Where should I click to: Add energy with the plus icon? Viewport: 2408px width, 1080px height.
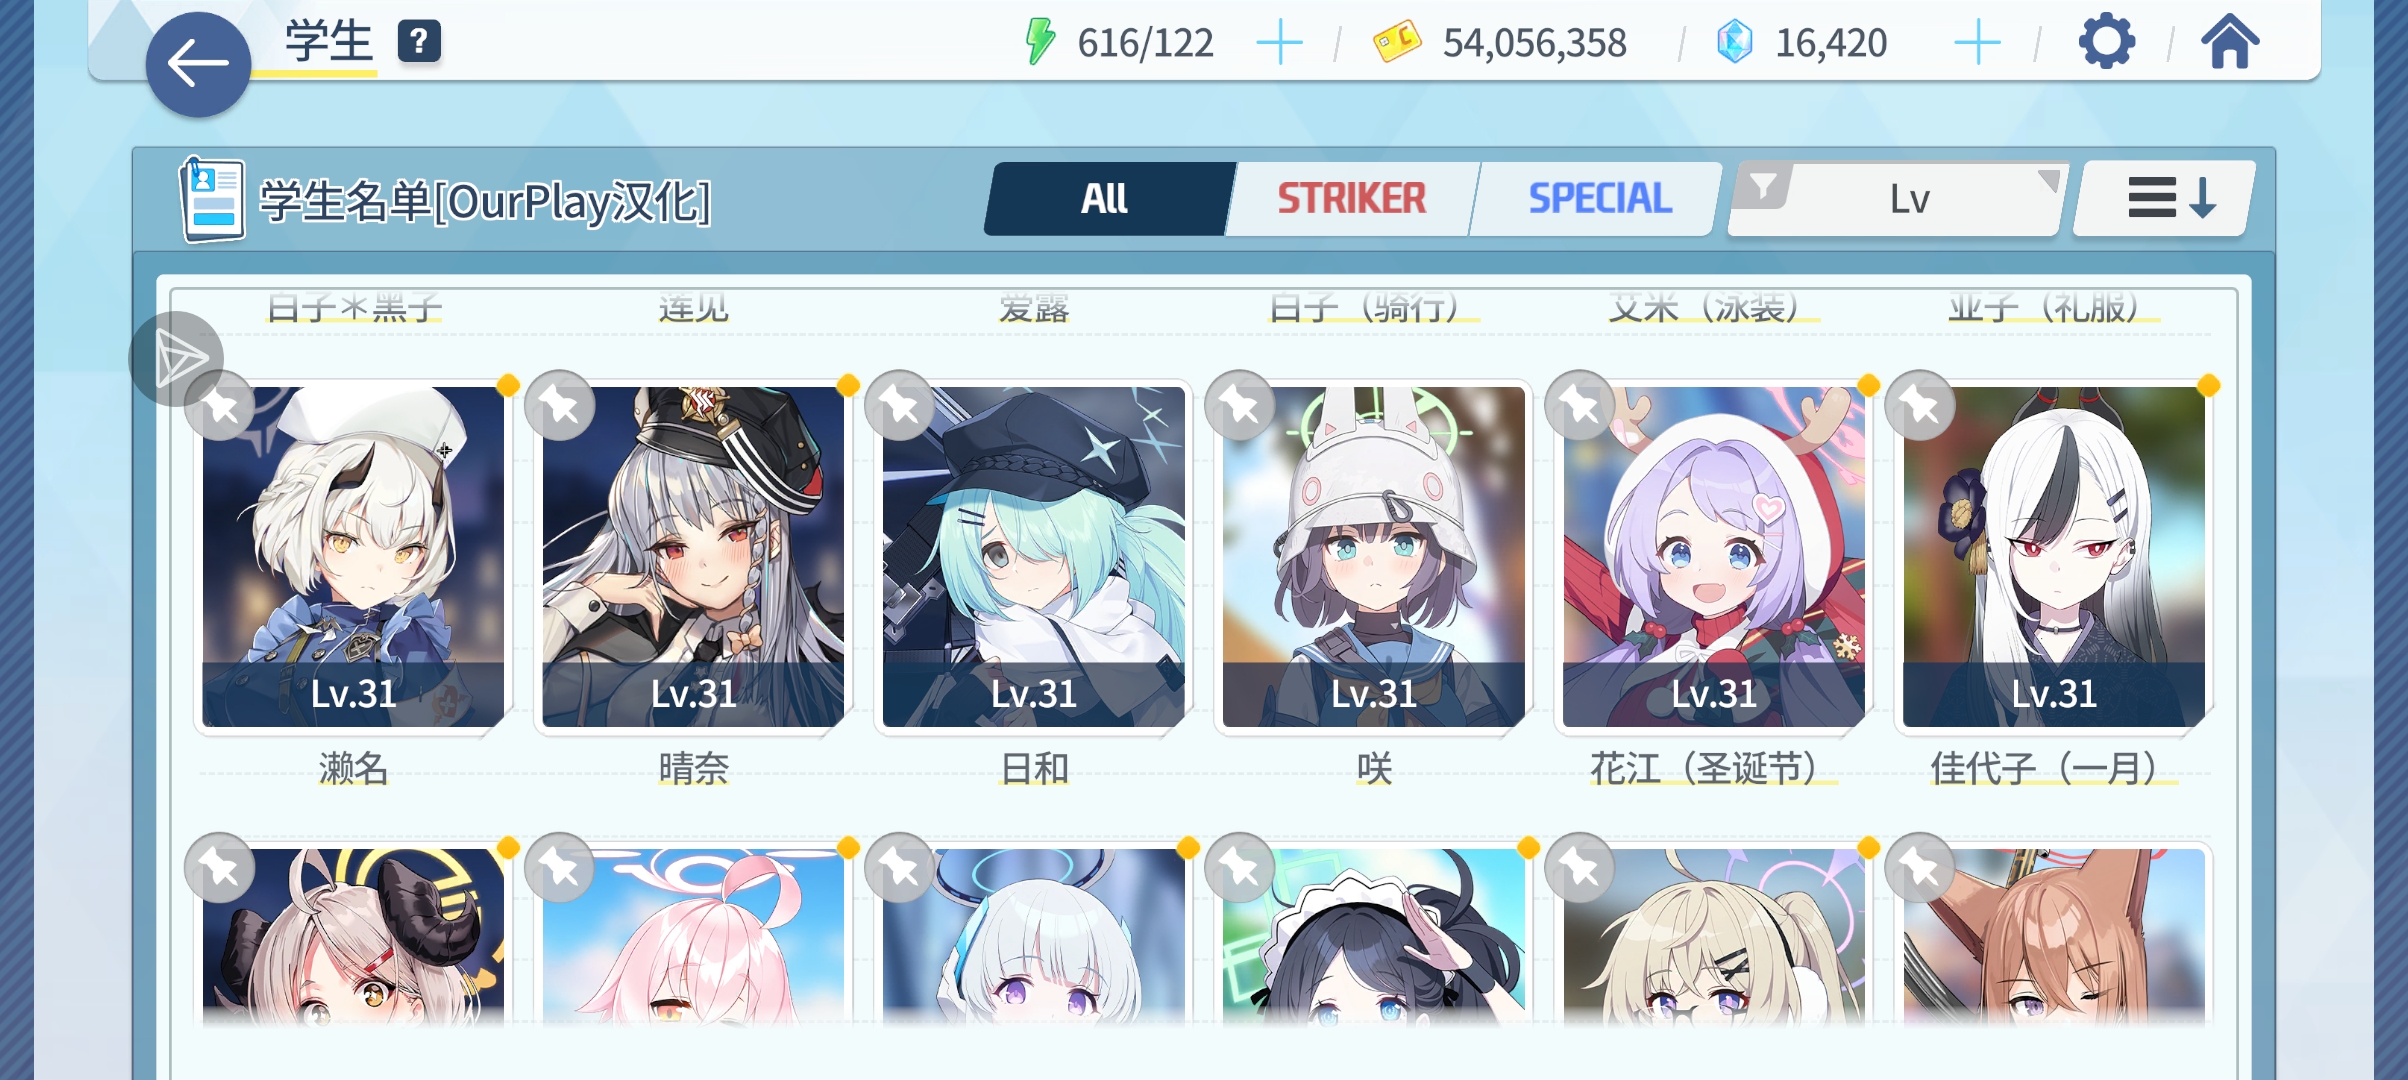1279,43
